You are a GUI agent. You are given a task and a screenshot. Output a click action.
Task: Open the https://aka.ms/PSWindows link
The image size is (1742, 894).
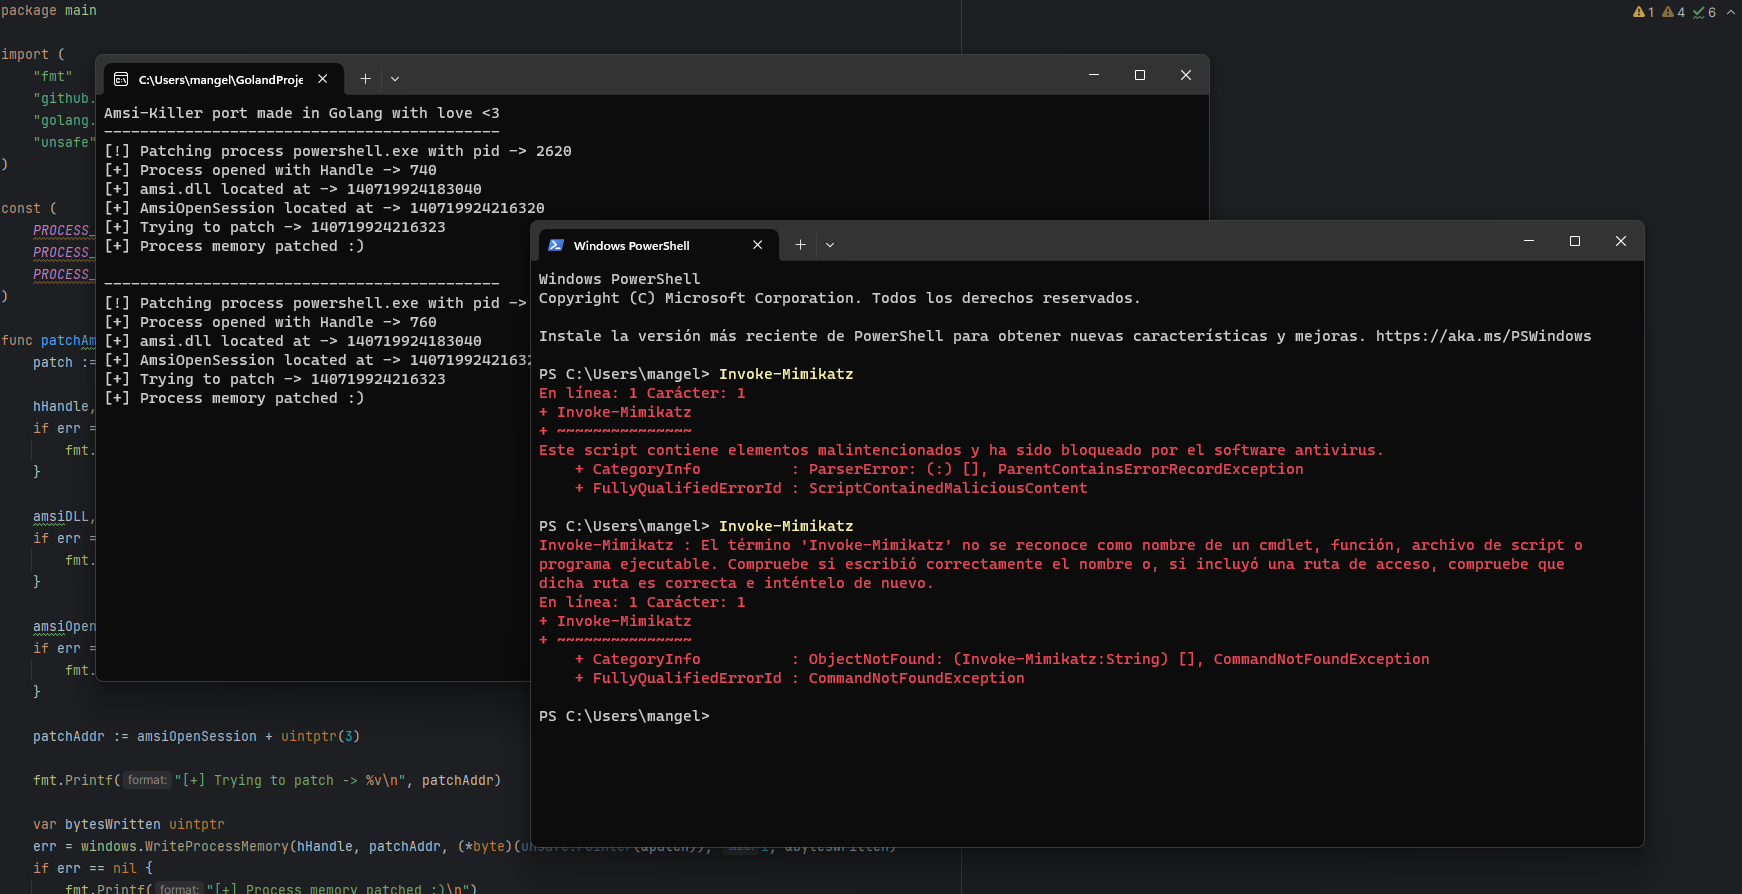pyautogui.click(x=1483, y=336)
